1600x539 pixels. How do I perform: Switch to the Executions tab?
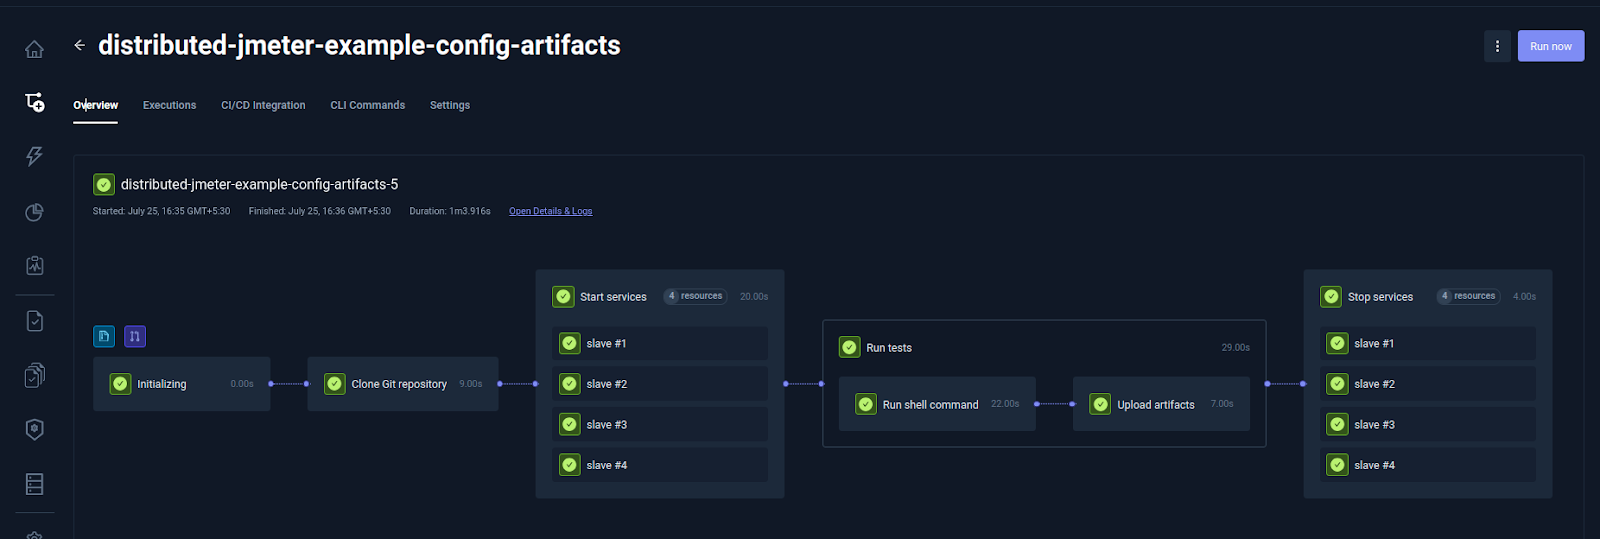169,105
